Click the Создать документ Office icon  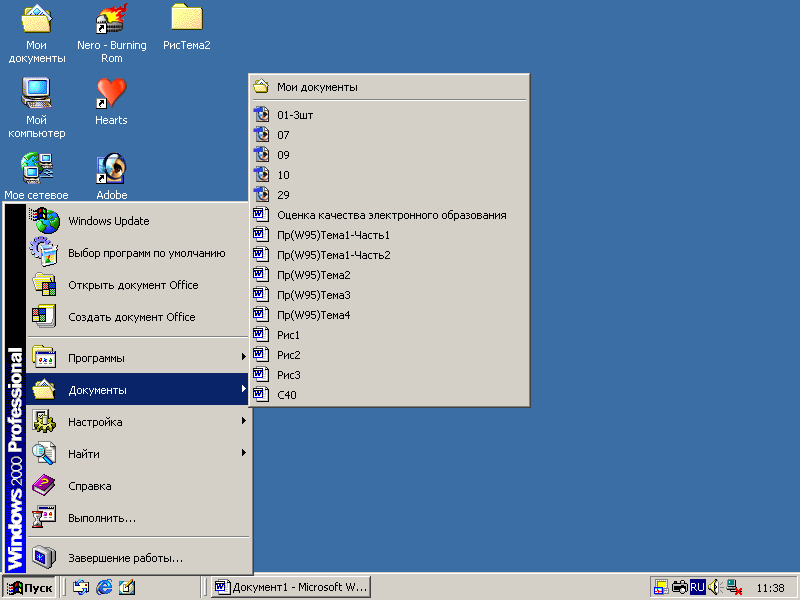point(44,316)
